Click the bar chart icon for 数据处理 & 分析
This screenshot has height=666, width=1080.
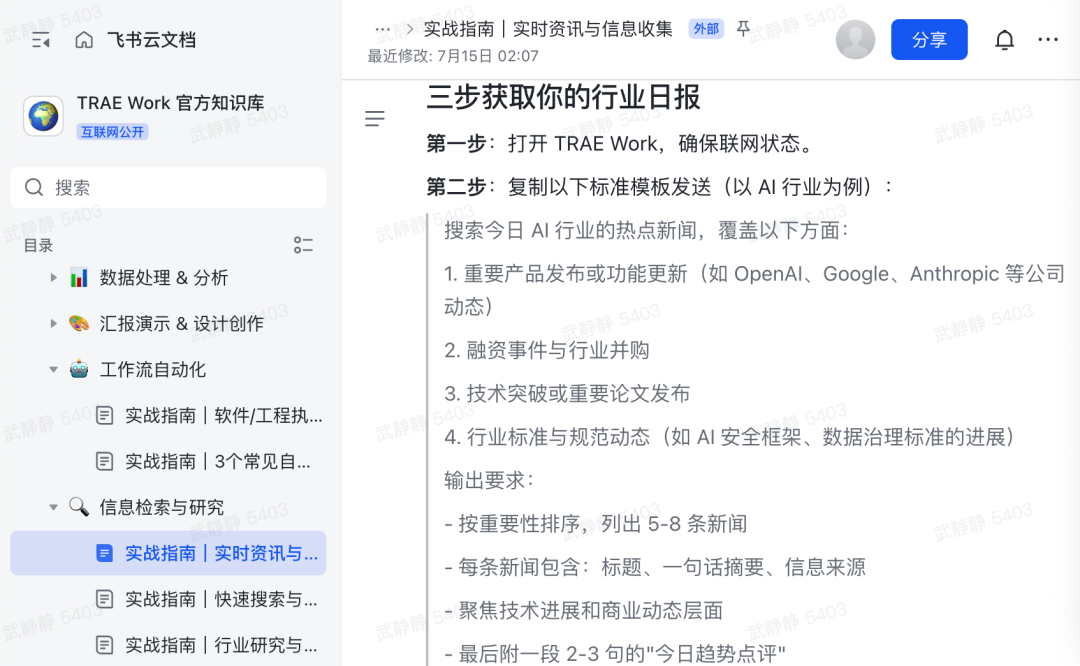[79, 278]
